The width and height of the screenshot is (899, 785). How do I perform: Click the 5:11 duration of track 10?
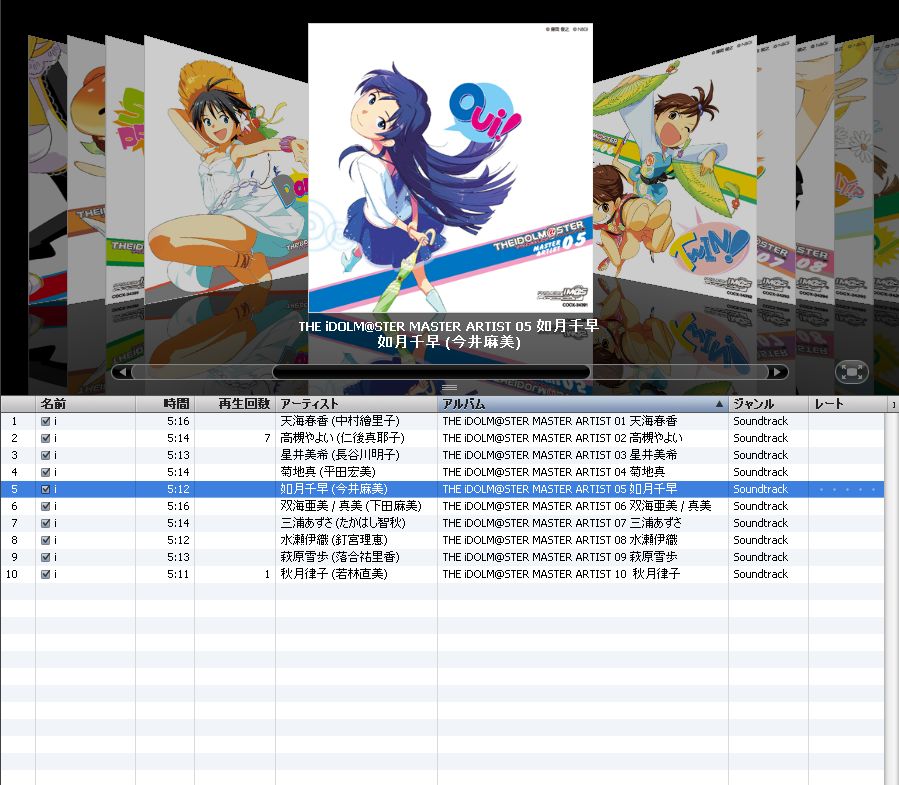pos(178,574)
